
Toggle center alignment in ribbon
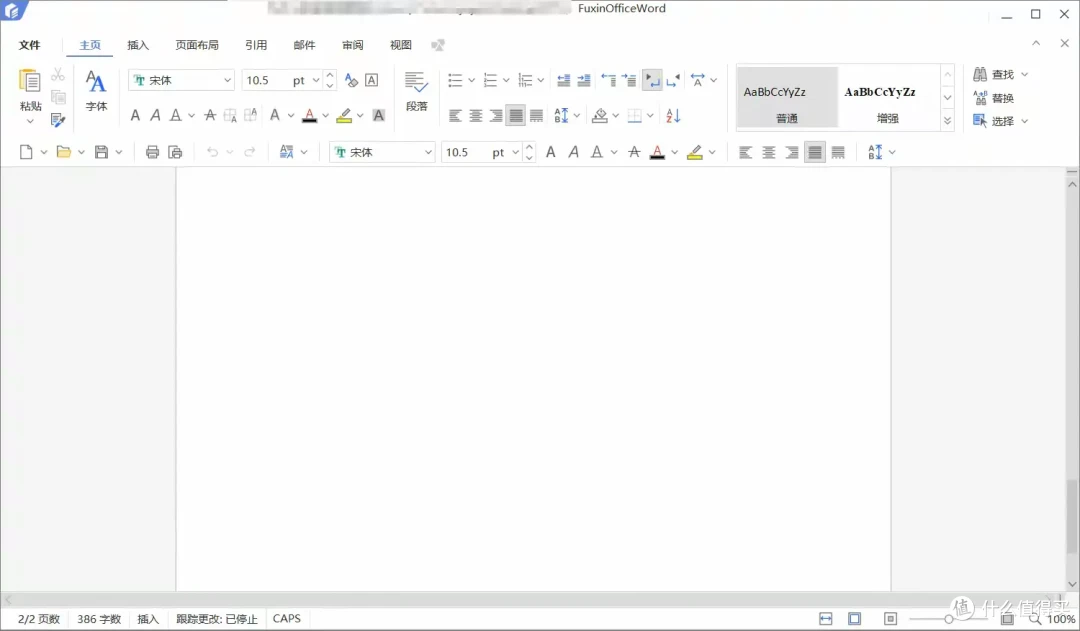point(475,116)
